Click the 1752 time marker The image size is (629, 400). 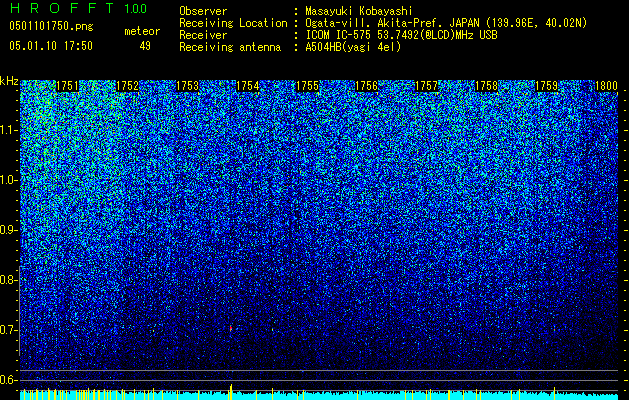[128, 86]
